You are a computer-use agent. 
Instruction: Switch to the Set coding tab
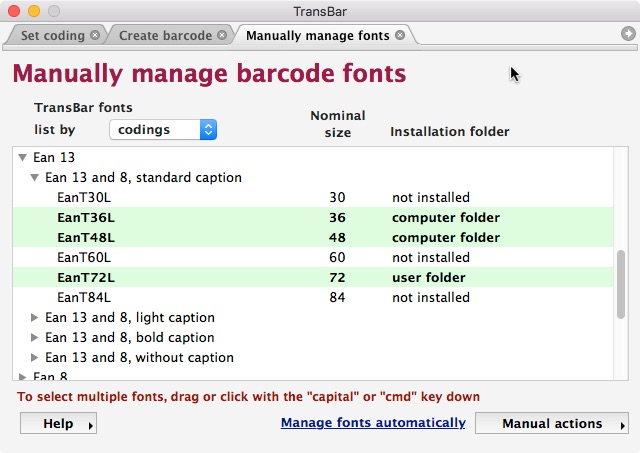[x=53, y=36]
